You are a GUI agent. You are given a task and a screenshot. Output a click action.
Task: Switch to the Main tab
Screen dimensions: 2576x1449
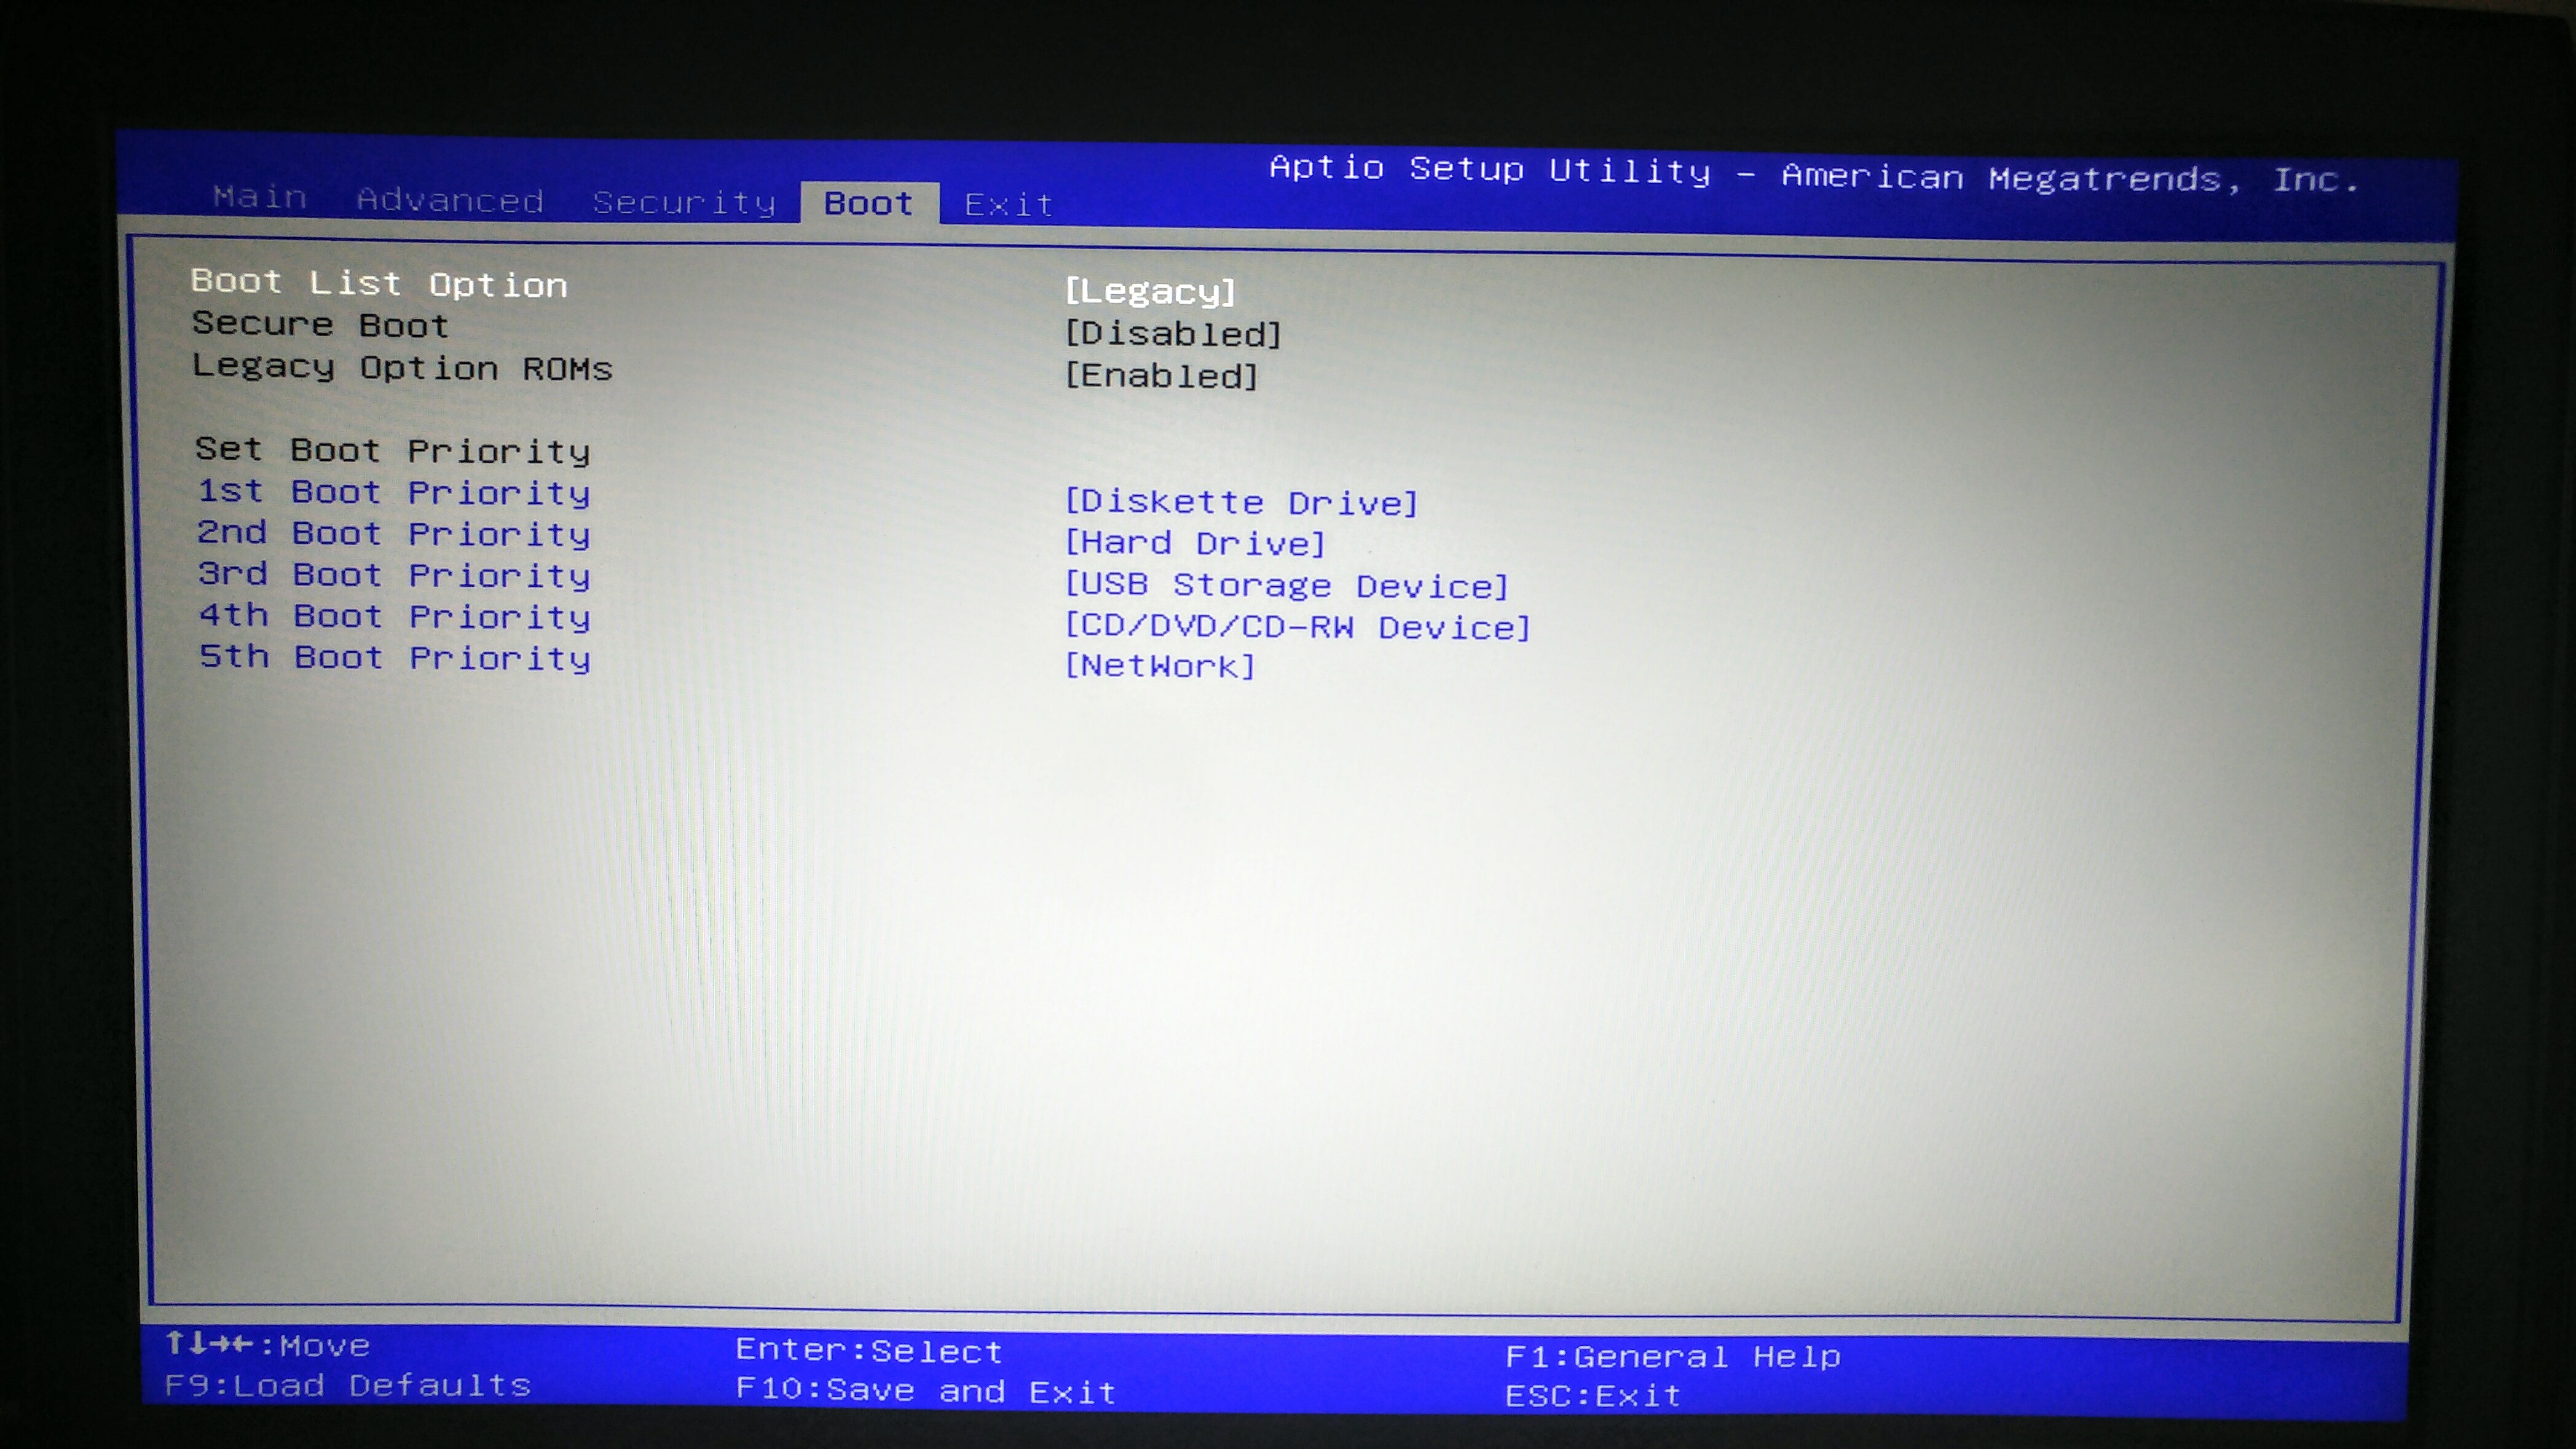click(259, 197)
